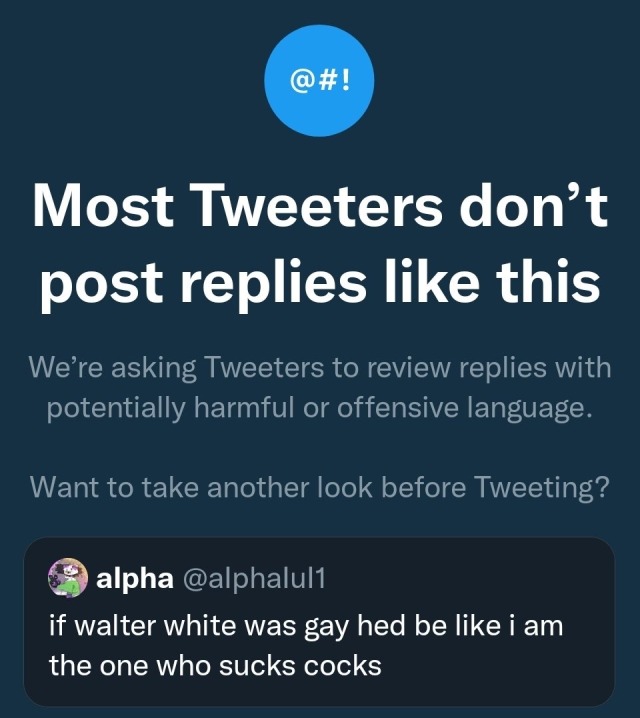Screen dimensions: 640x718
Task: Select the quoted tweet's second text line
Action: (215, 665)
